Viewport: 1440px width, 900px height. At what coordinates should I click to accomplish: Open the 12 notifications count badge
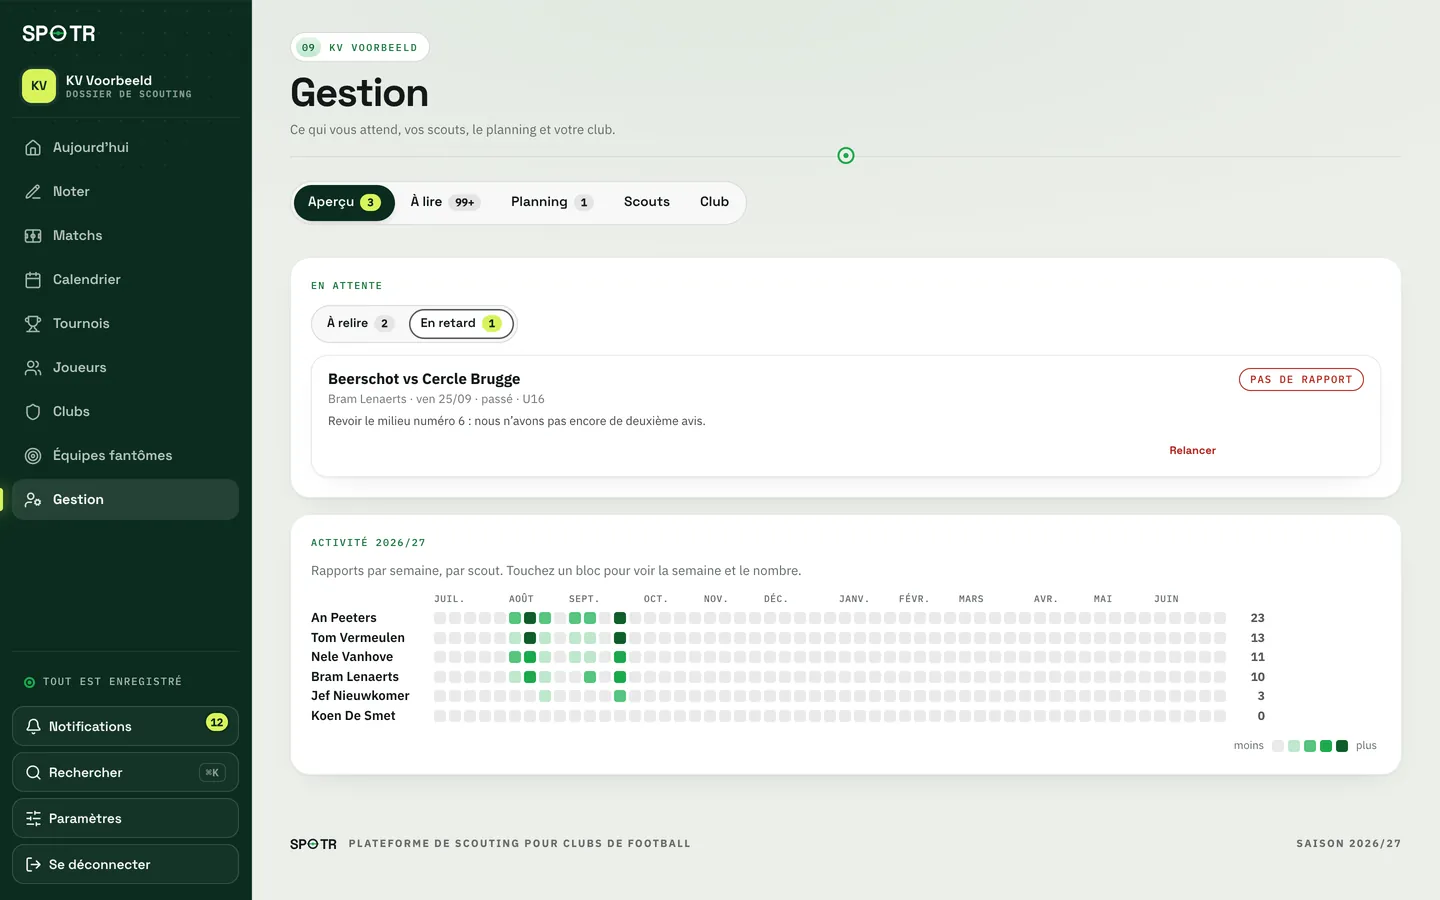[217, 723]
